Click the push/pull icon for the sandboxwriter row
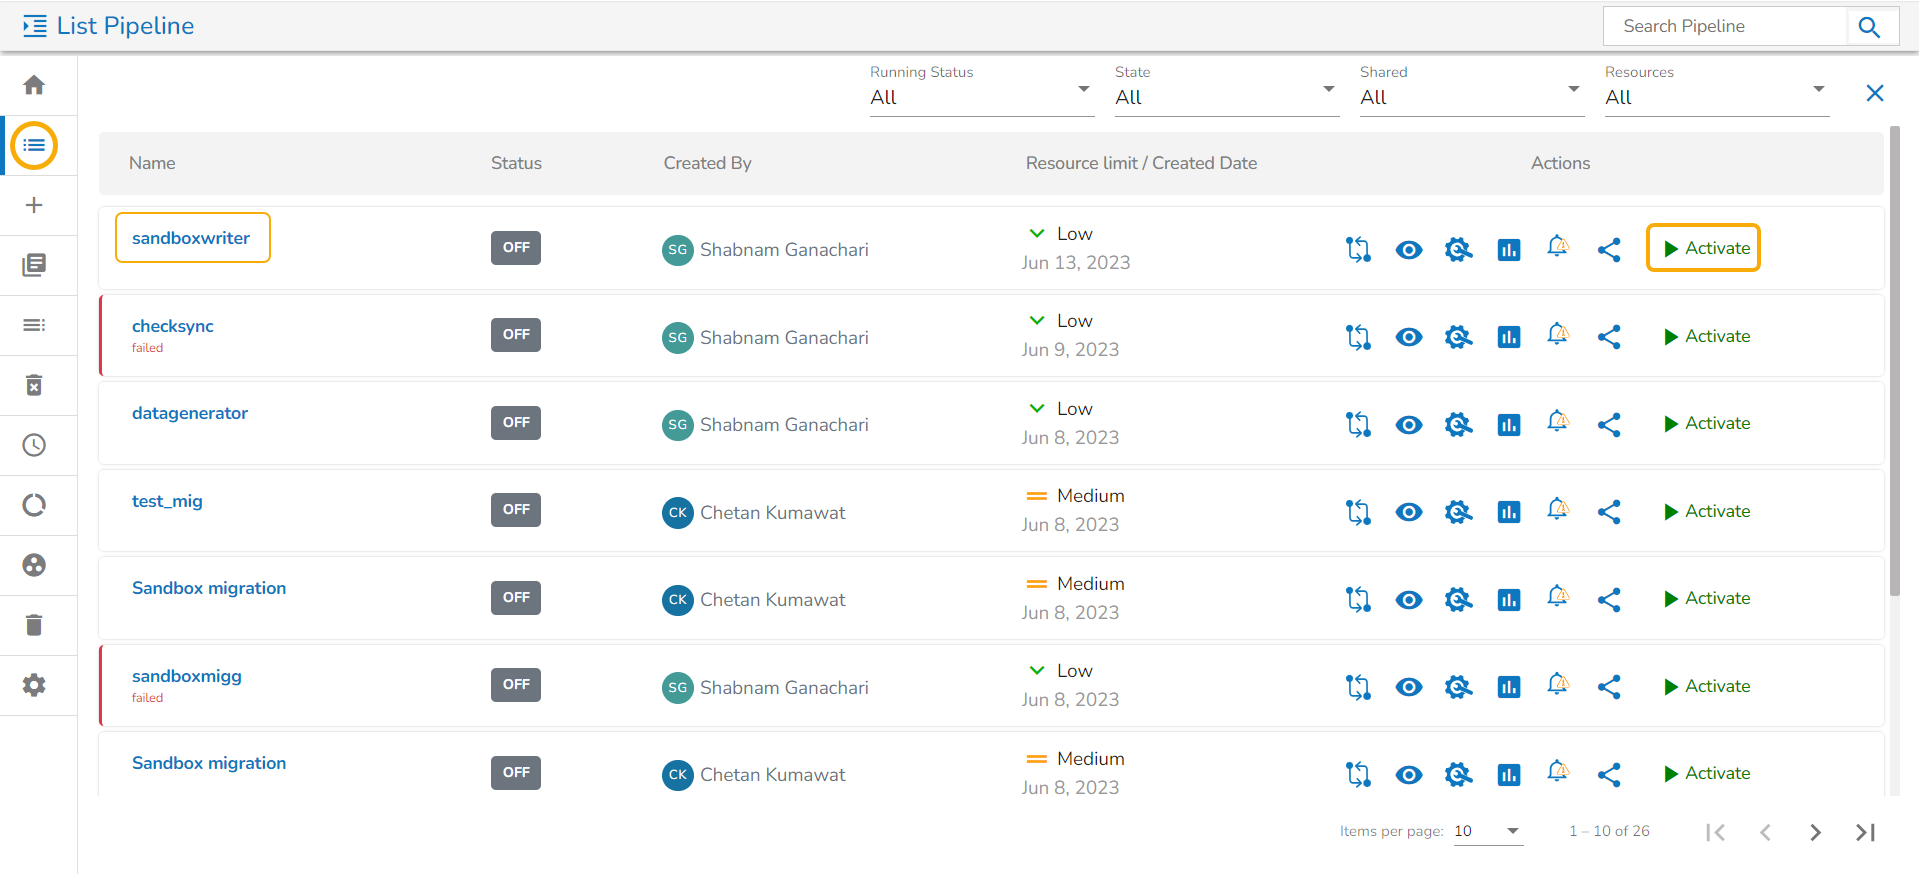Viewport: 1919px width, 874px height. click(1358, 249)
